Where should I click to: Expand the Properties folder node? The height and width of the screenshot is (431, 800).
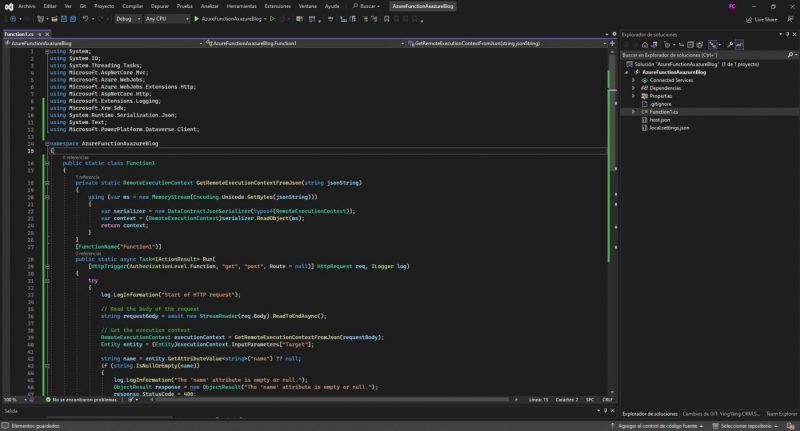coord(634,96)
